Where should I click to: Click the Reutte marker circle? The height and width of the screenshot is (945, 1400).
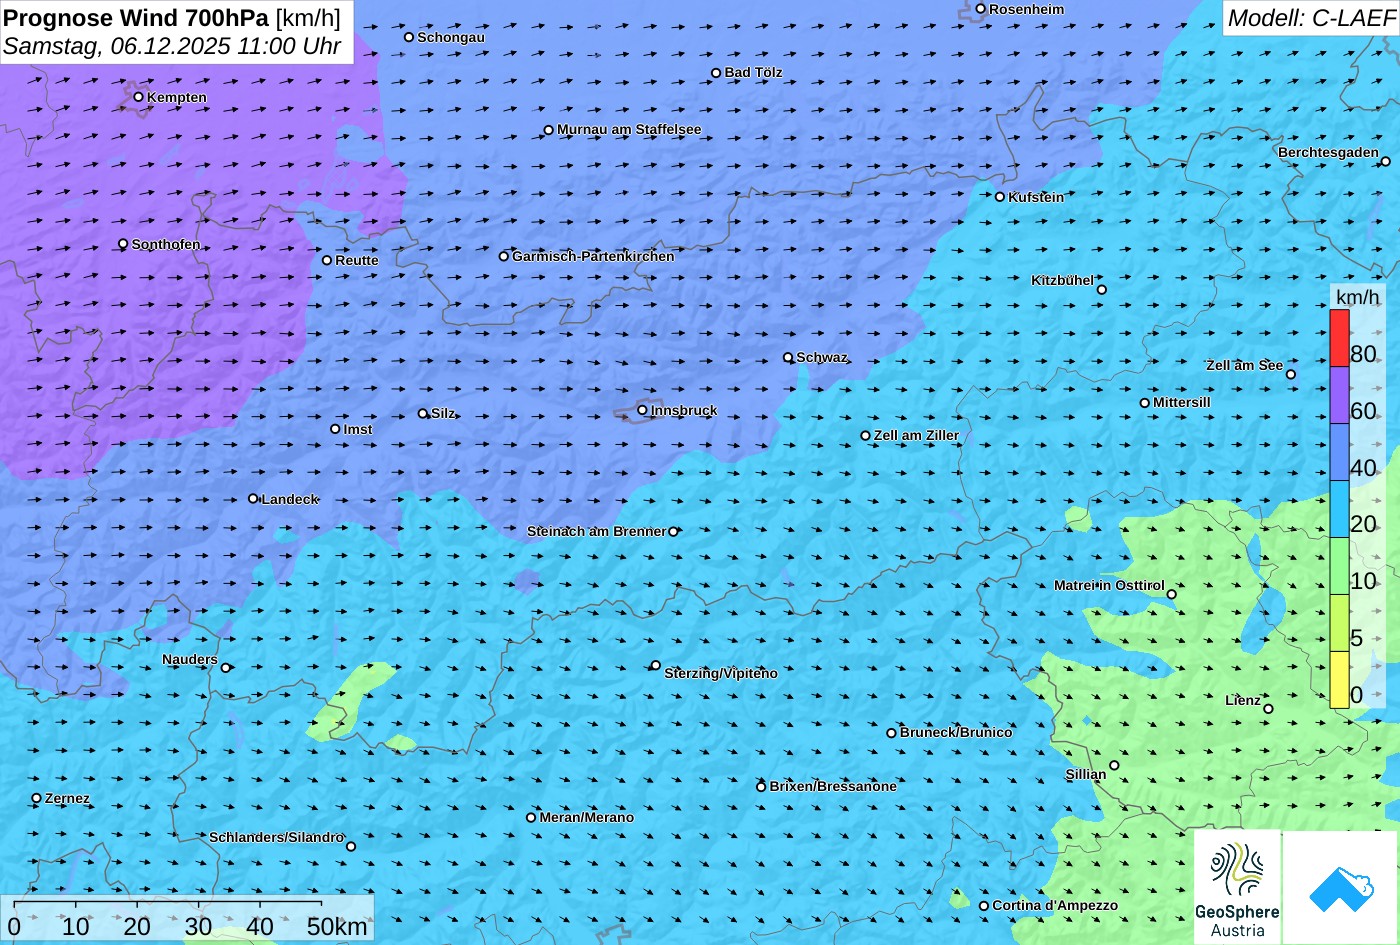click(x=327, y=260)
